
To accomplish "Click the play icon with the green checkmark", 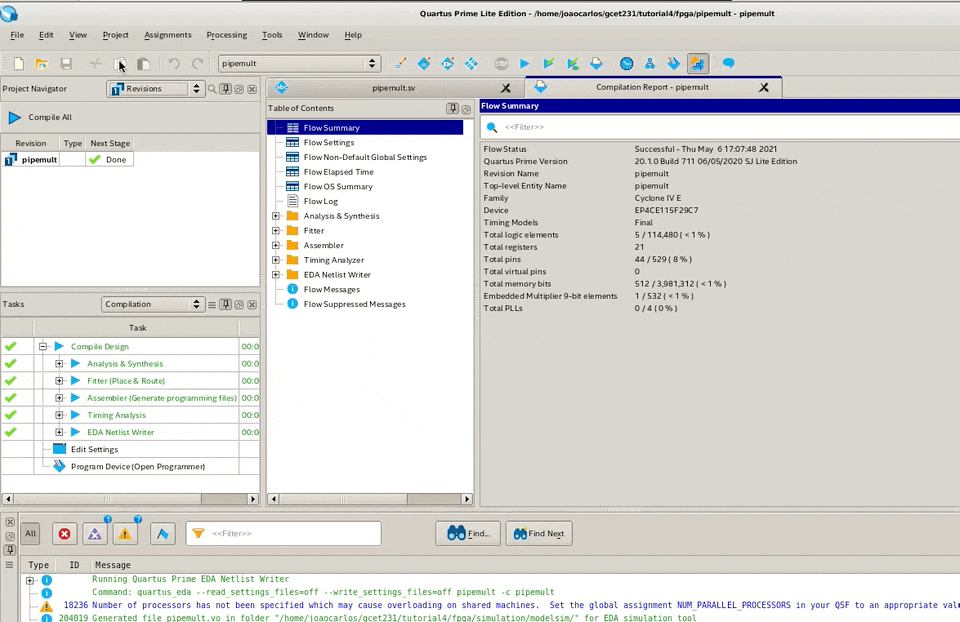I will (549, 63).
